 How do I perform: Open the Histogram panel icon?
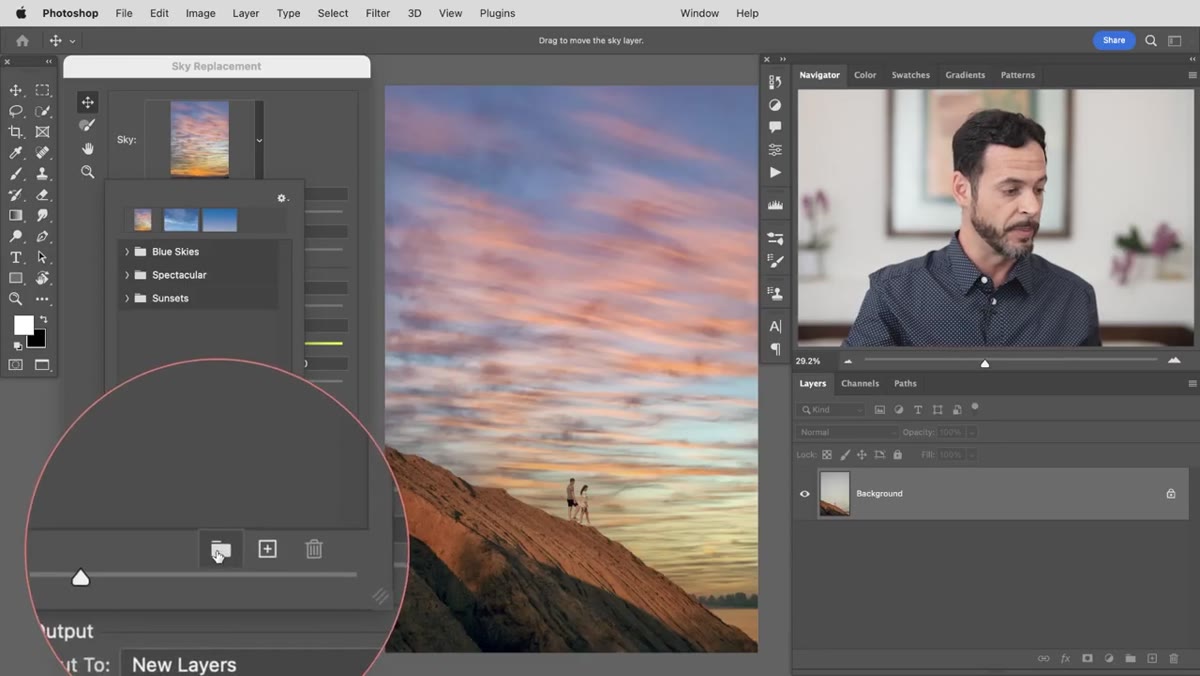coord(775,205)
